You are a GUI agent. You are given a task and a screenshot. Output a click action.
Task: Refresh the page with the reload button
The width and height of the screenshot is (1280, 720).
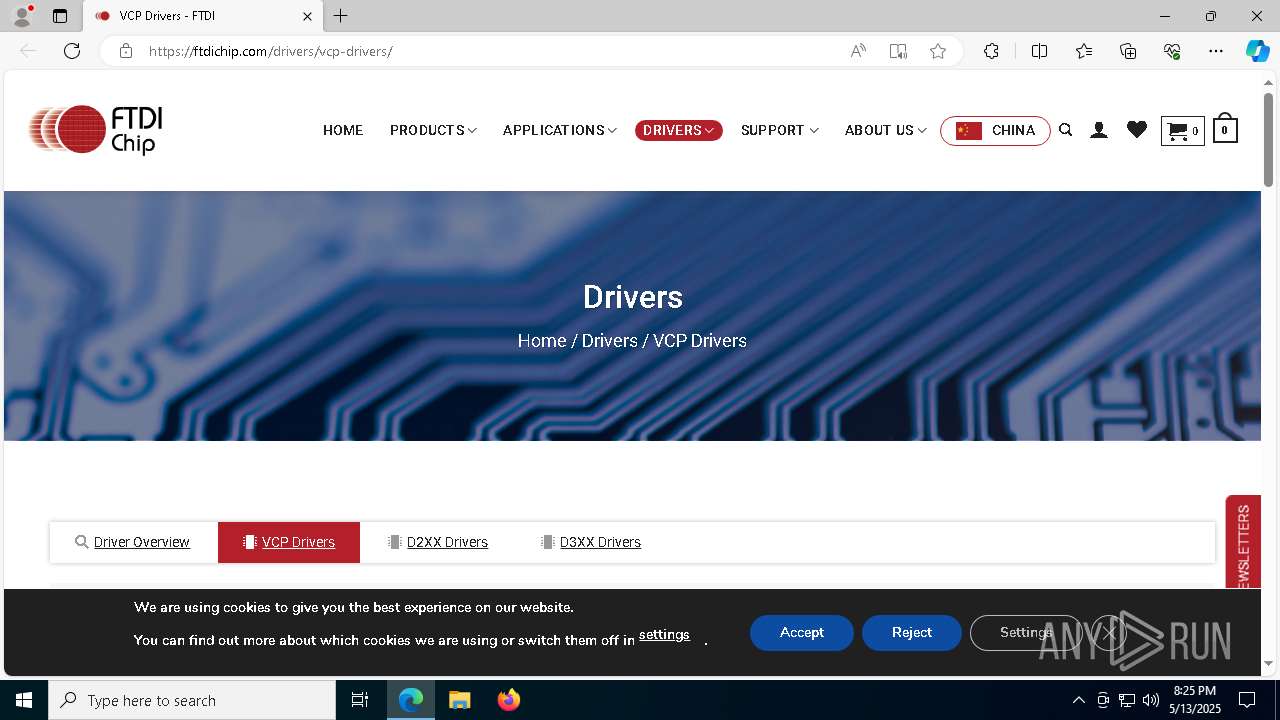point(72,51)
